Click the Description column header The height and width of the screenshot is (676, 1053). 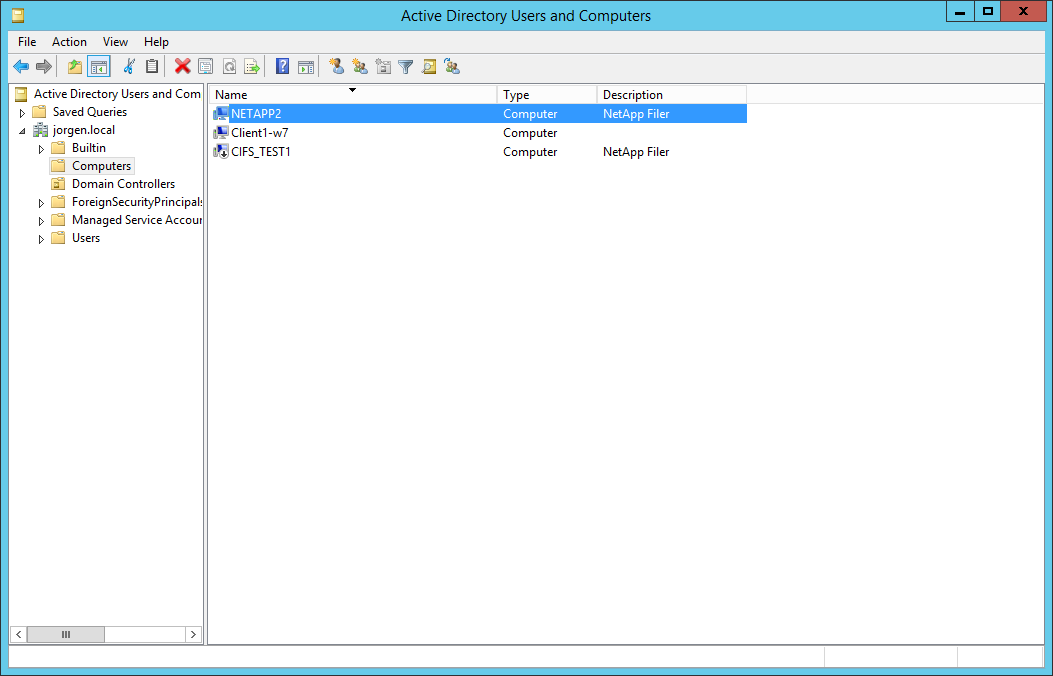pyautogui.click(x=670, y=95)
